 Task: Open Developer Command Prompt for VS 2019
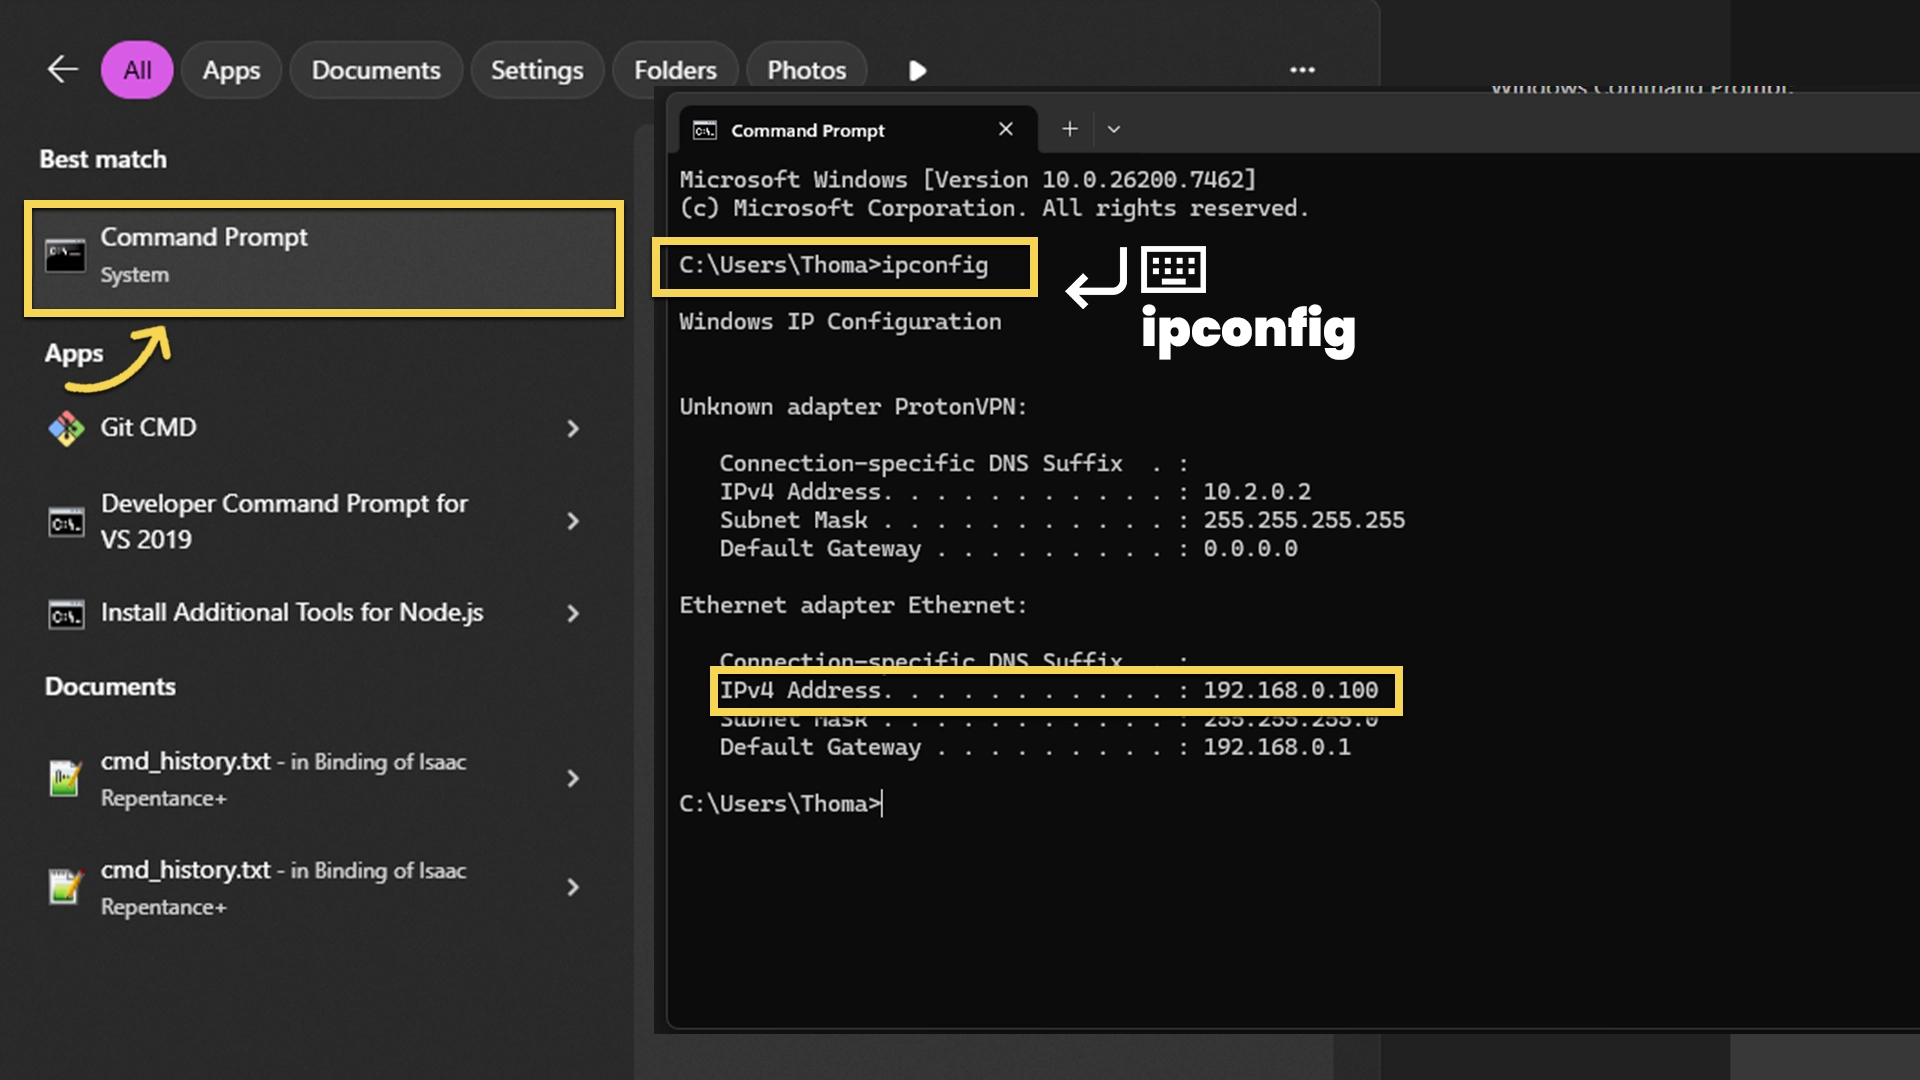tap(284, 520)
